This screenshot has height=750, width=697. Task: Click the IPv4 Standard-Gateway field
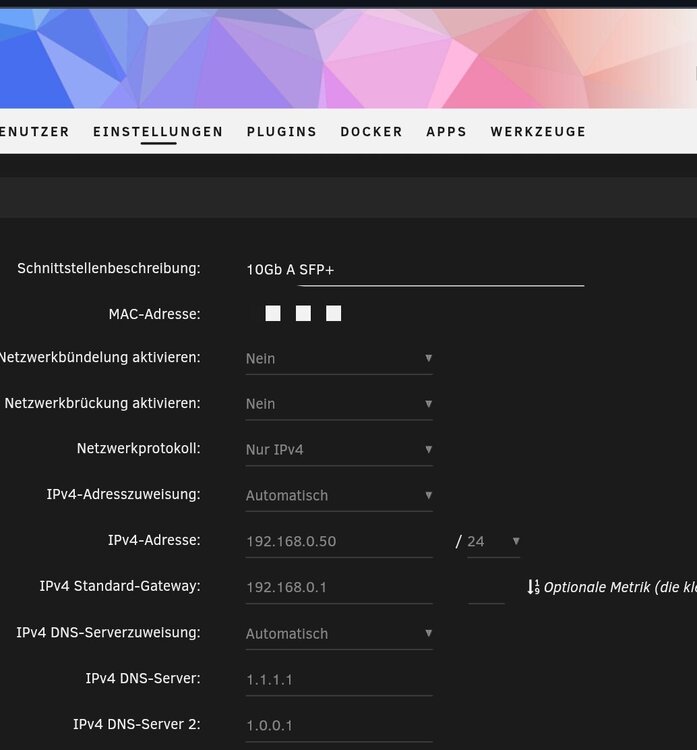point(339,587)
